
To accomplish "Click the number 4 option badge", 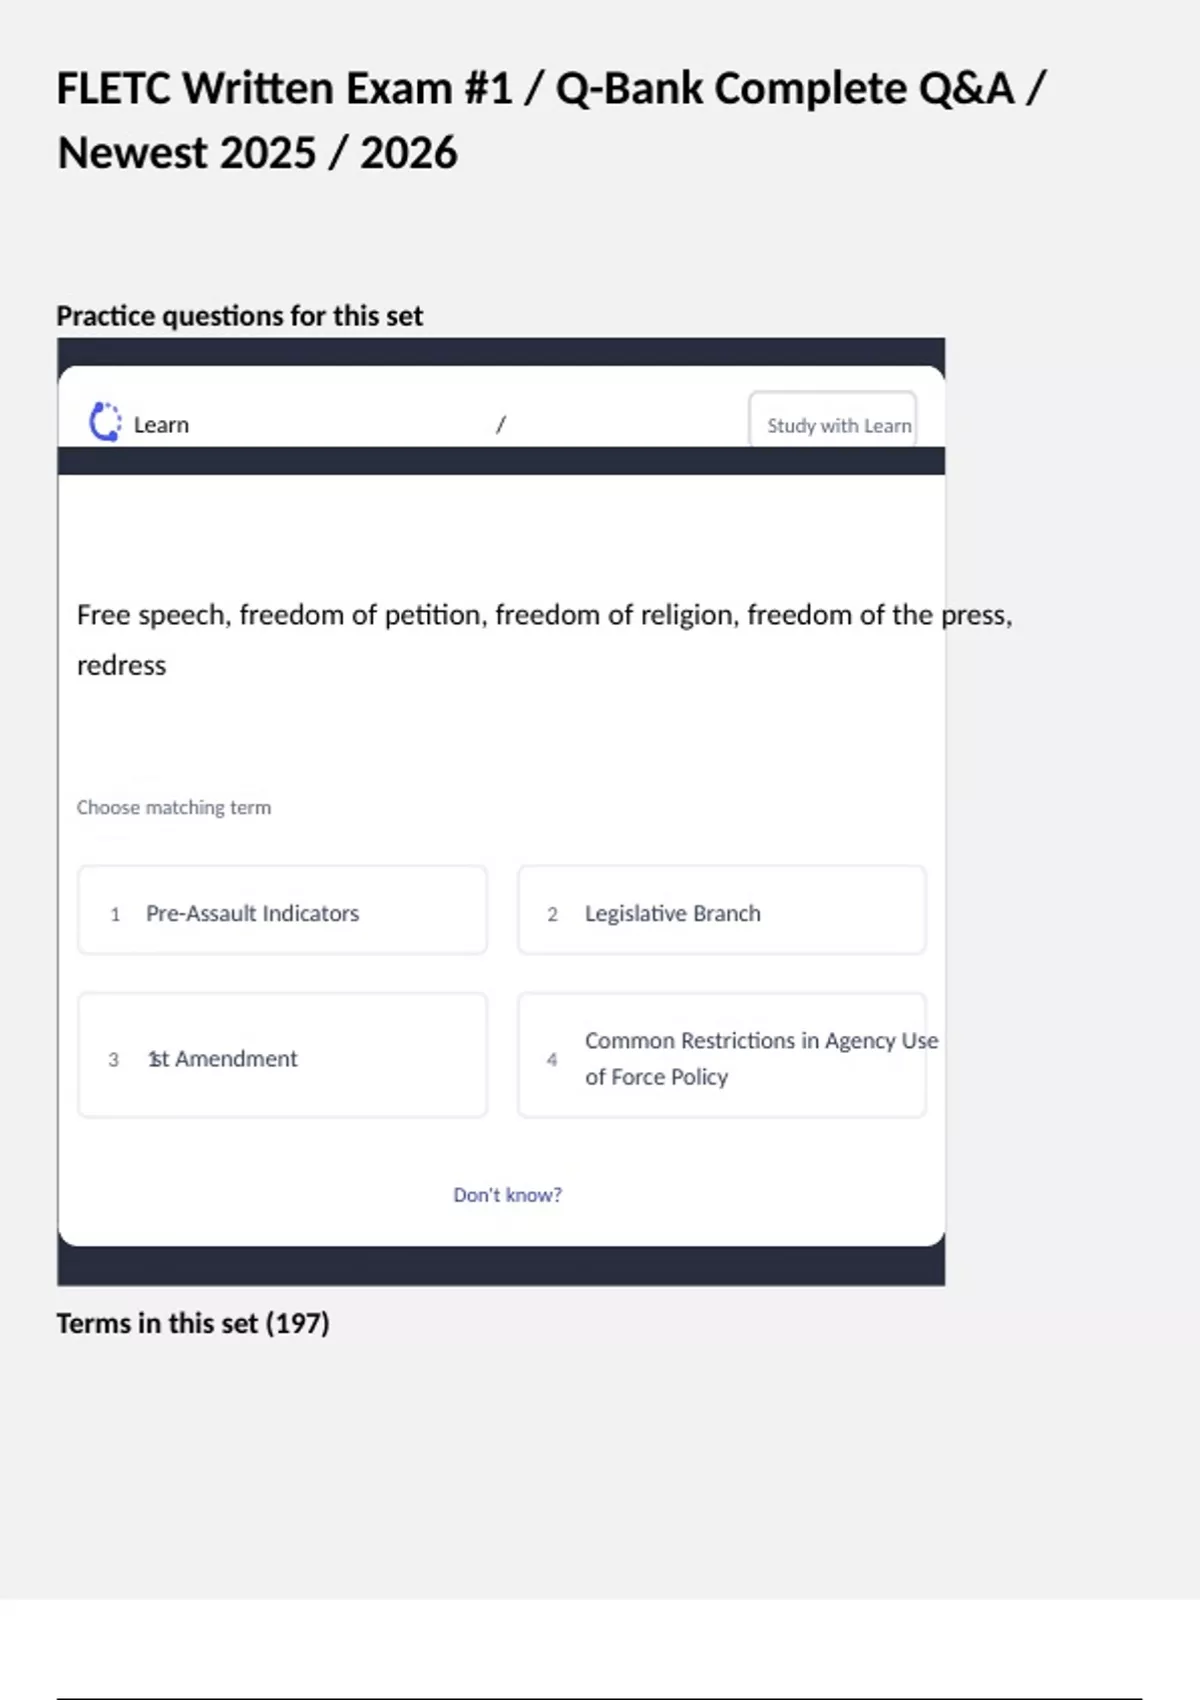I will click(x=552, y=1059).
